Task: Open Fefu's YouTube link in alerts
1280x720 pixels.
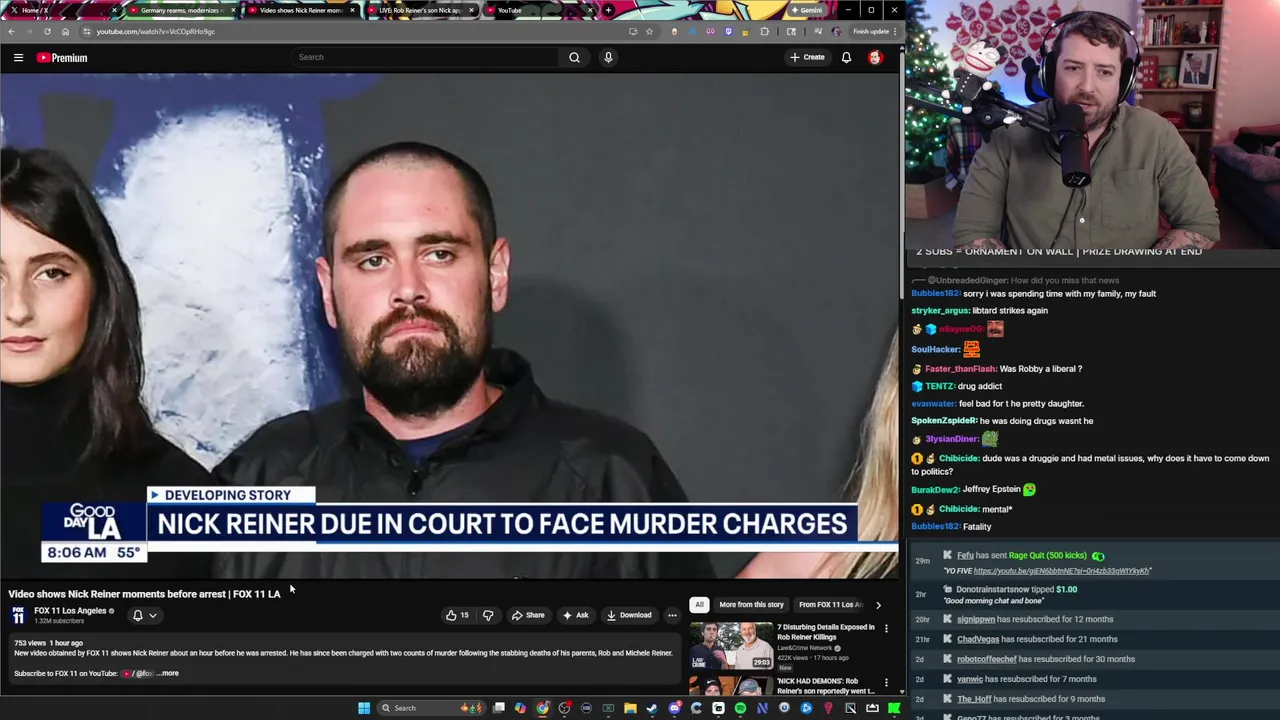Action: coord(1061,571)
